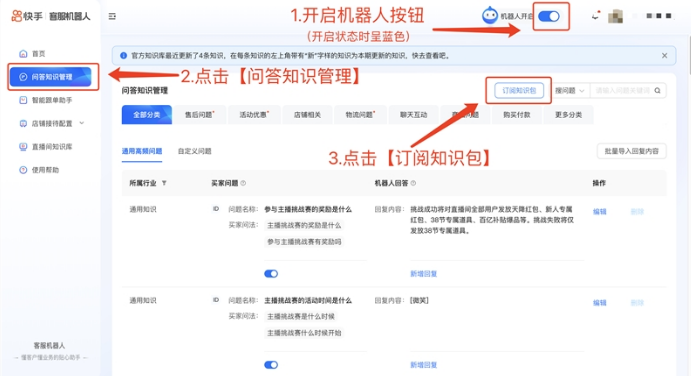Viewport: 691px width, 376px height.
Task: Open the 搜问题 search type dropdown
Action: 570,91
